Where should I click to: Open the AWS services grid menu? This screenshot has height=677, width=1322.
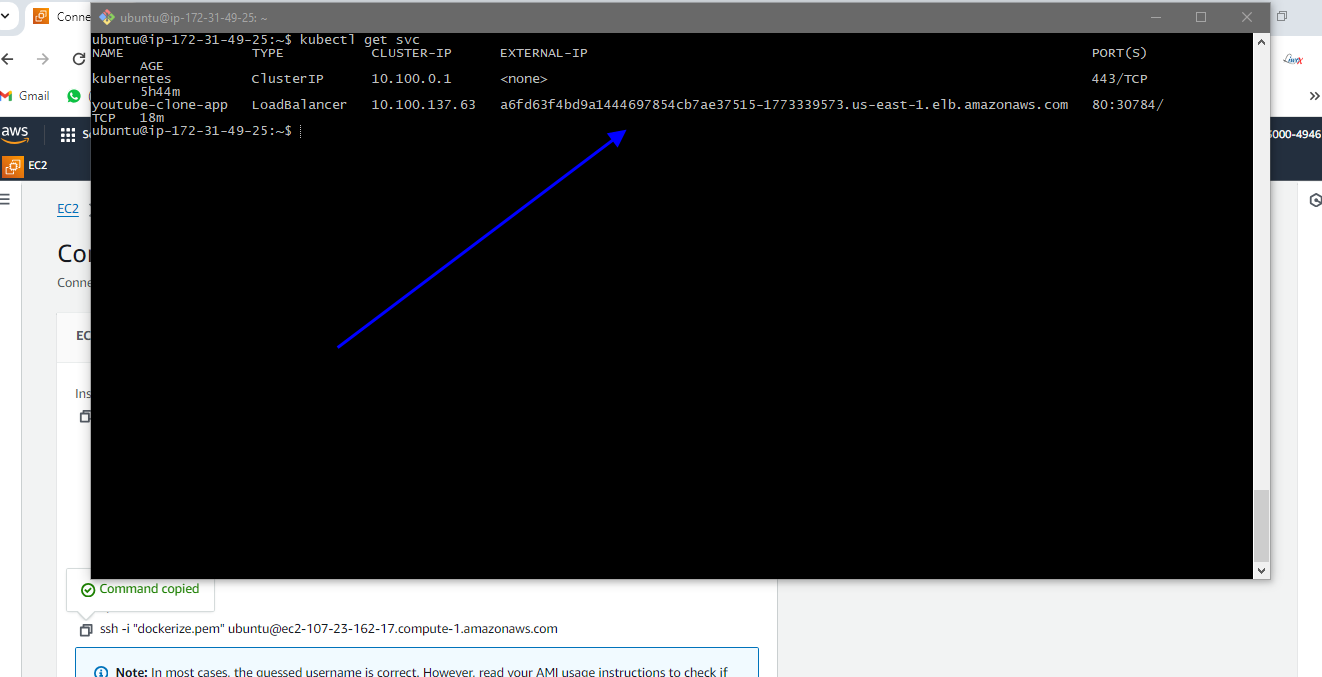tap(68, 134)
